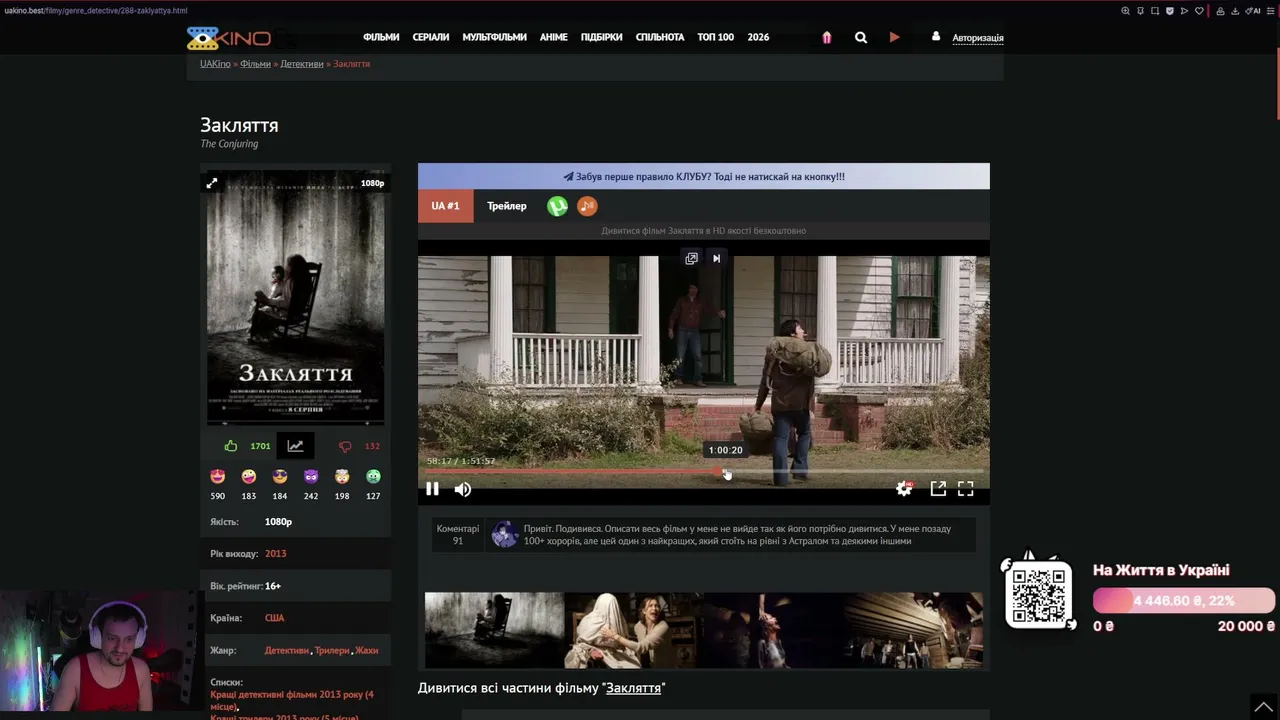Click the red play icon in header
The image size is (1280, 720).
pyautogui.click(x=894, y=37)
